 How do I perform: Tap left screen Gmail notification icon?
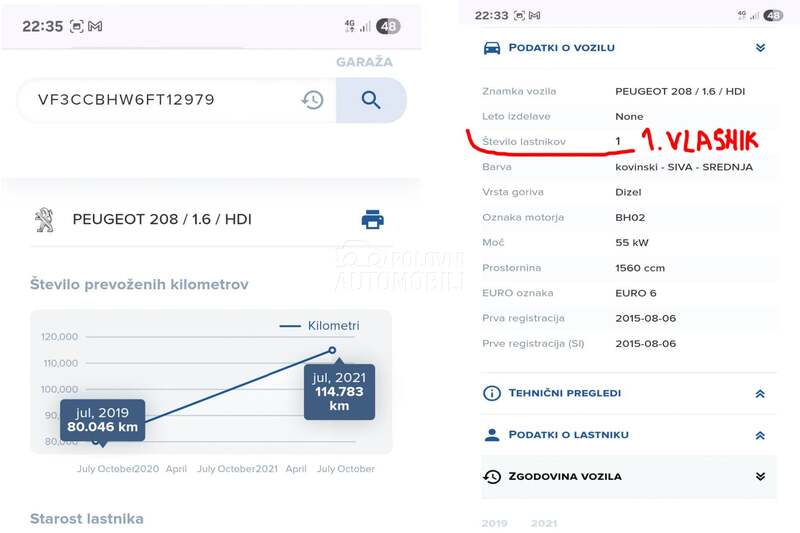pos(95,26)
